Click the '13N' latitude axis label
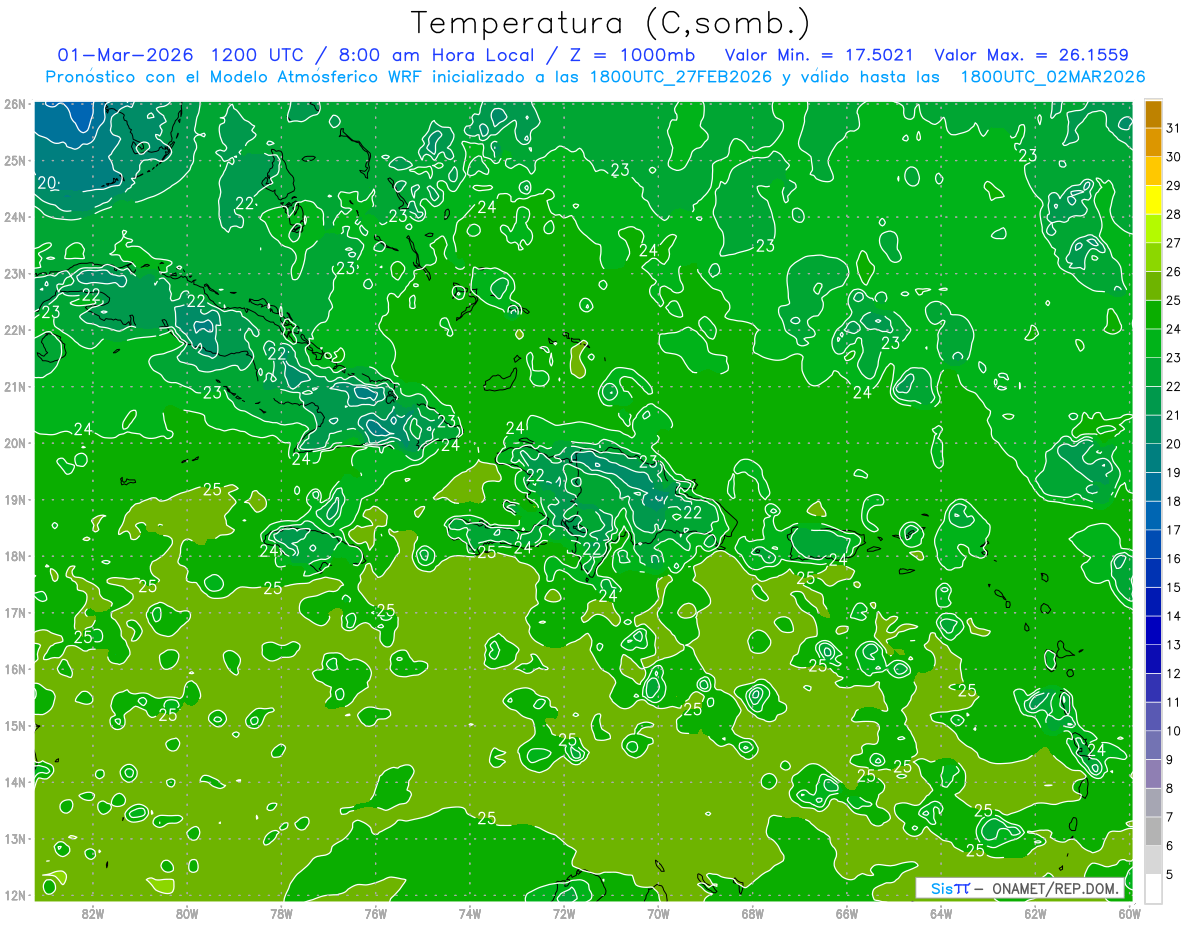Screen dimensions: 1200x927 (15, 838)
